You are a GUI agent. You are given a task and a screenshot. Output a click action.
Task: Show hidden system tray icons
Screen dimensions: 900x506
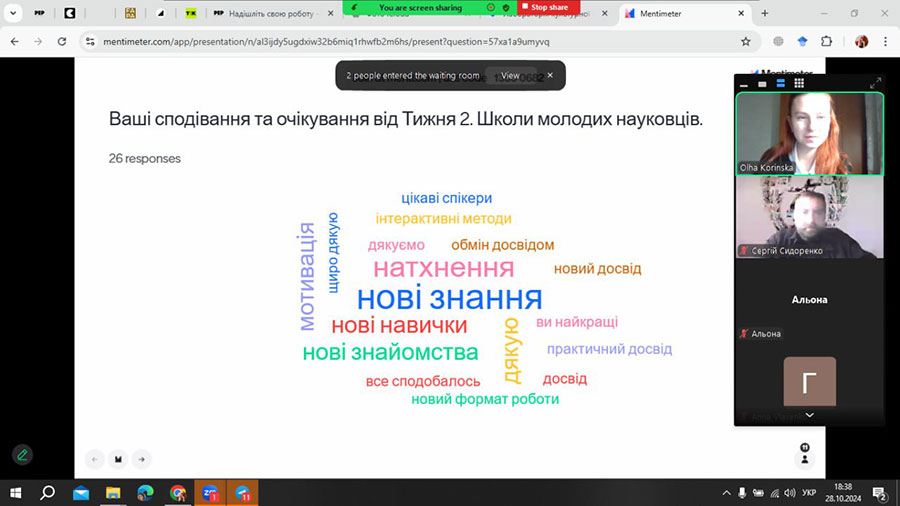click(726, 493)
